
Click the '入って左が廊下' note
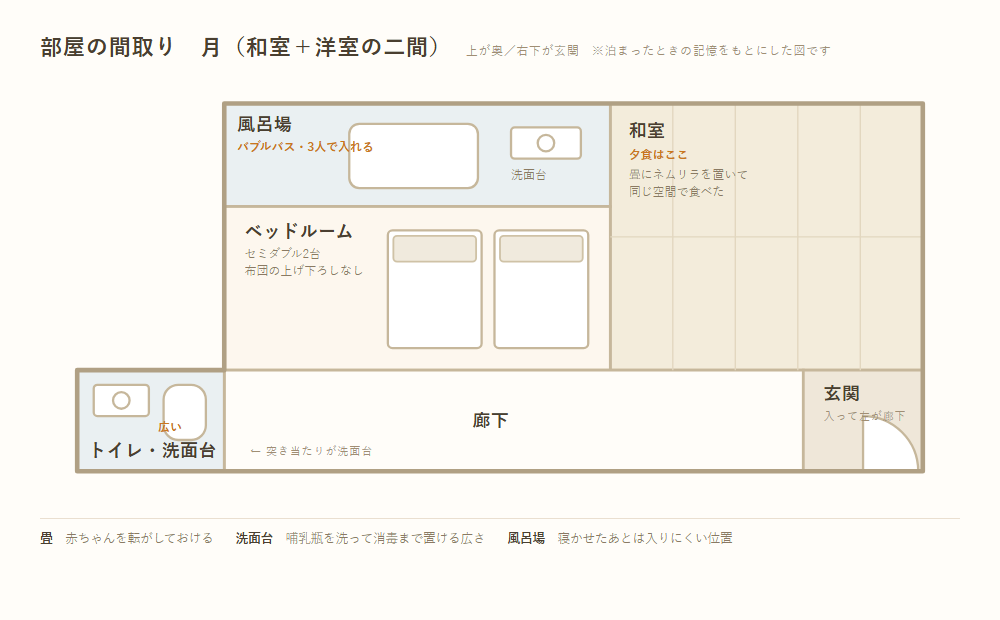point(864,416)
